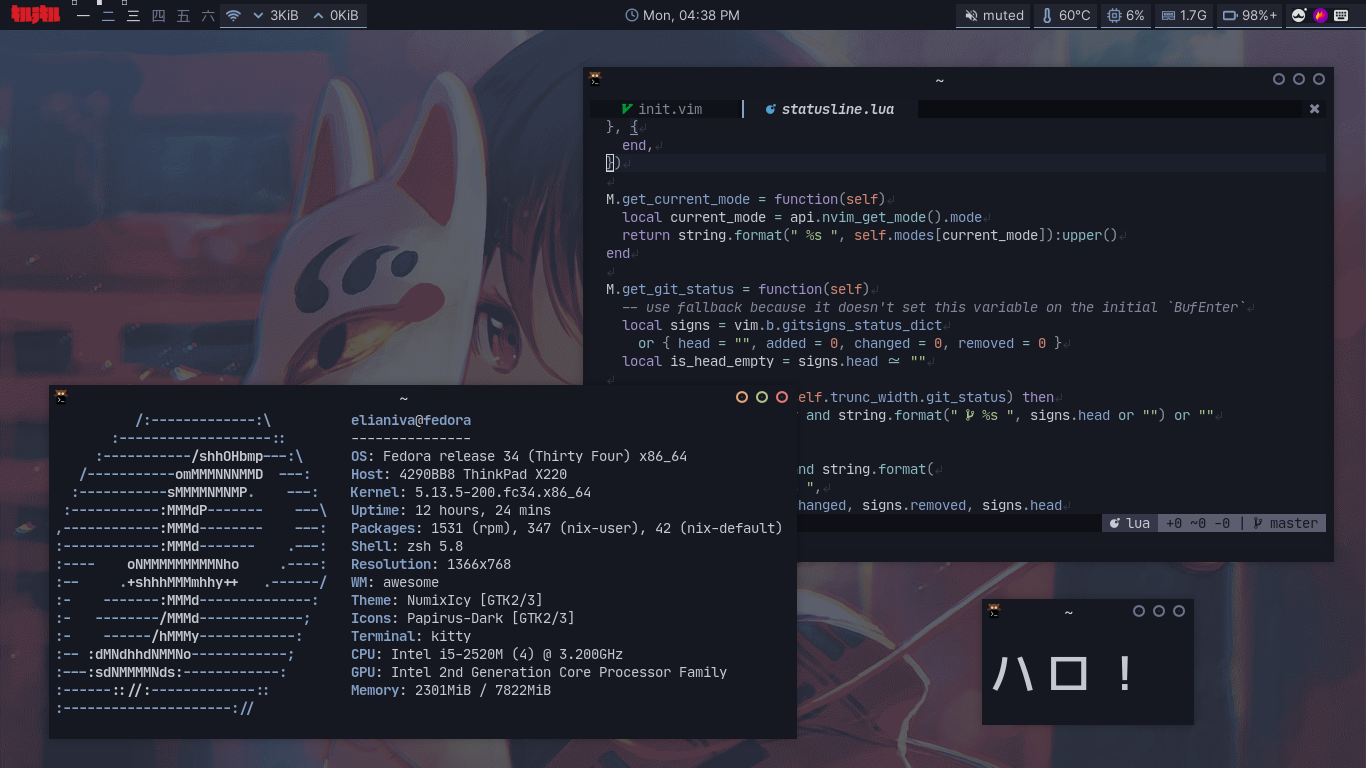Click the +0 ~0 -0 git diff stats
1366x768 pixels.
[x=1198, y=523]
